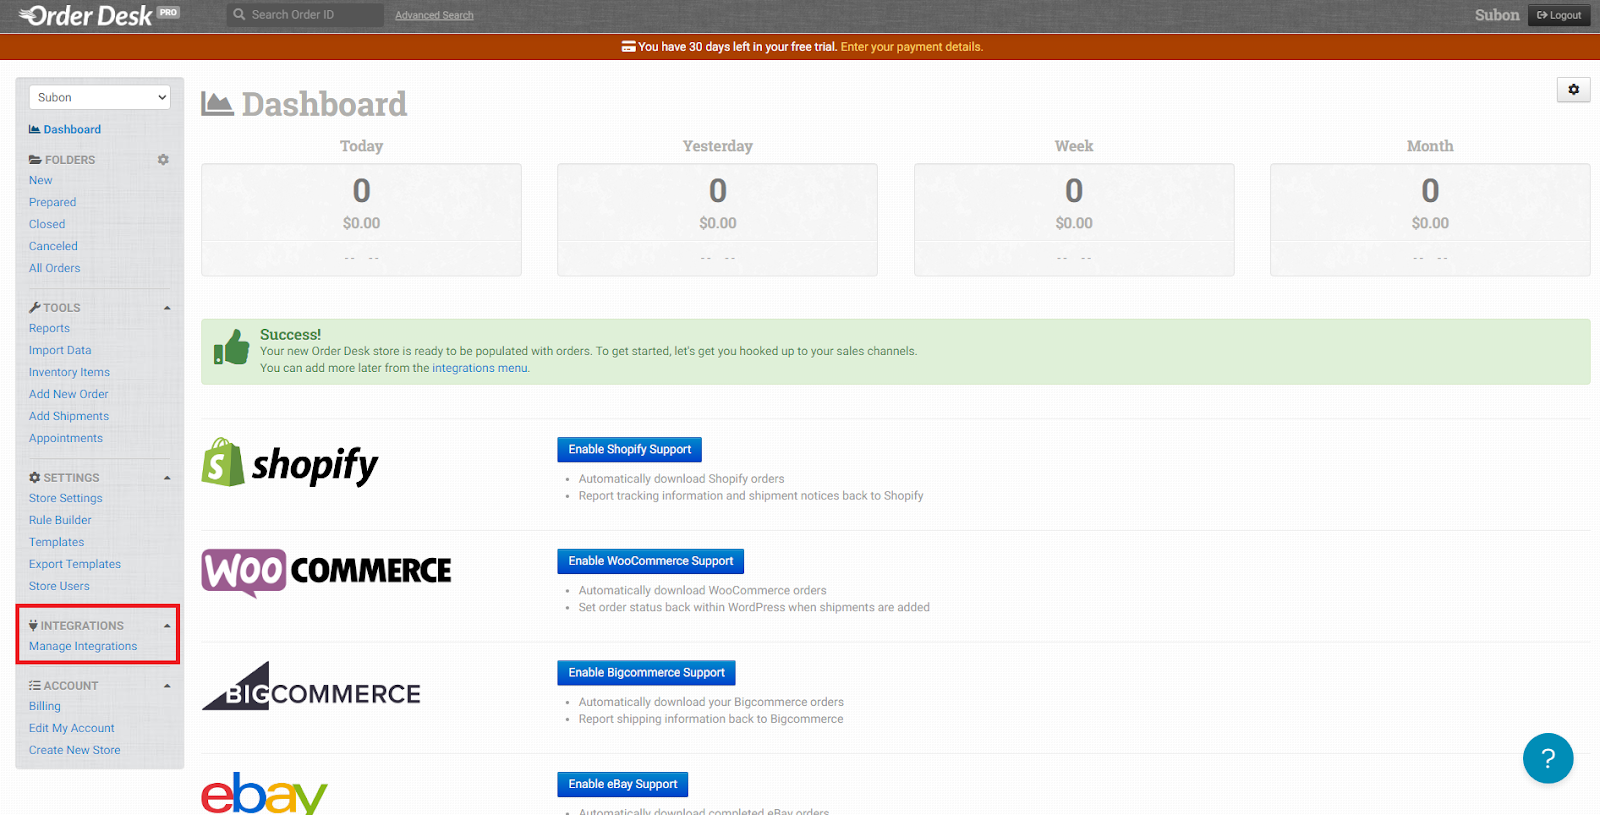The height and width of the screenshot is (815, 1600).
Task: Collapse the Integrations section
Action: (167, 626)
